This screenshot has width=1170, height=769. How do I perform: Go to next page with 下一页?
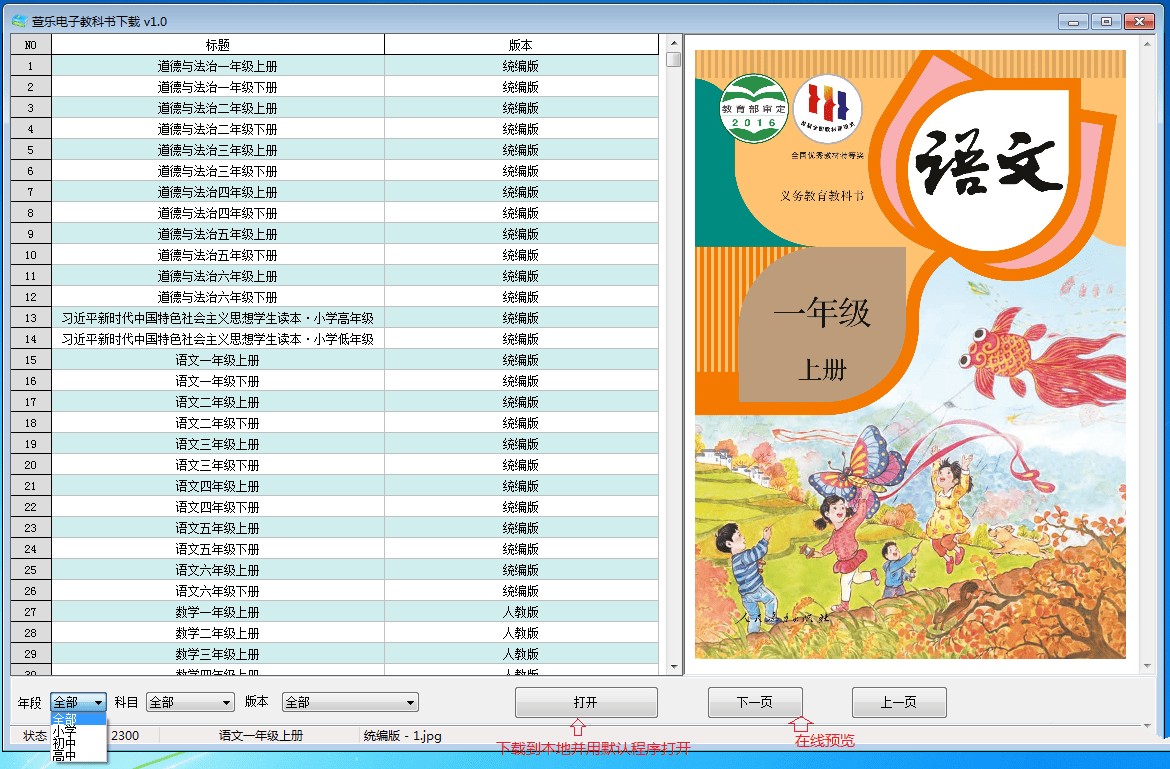(x=755, y=702)
